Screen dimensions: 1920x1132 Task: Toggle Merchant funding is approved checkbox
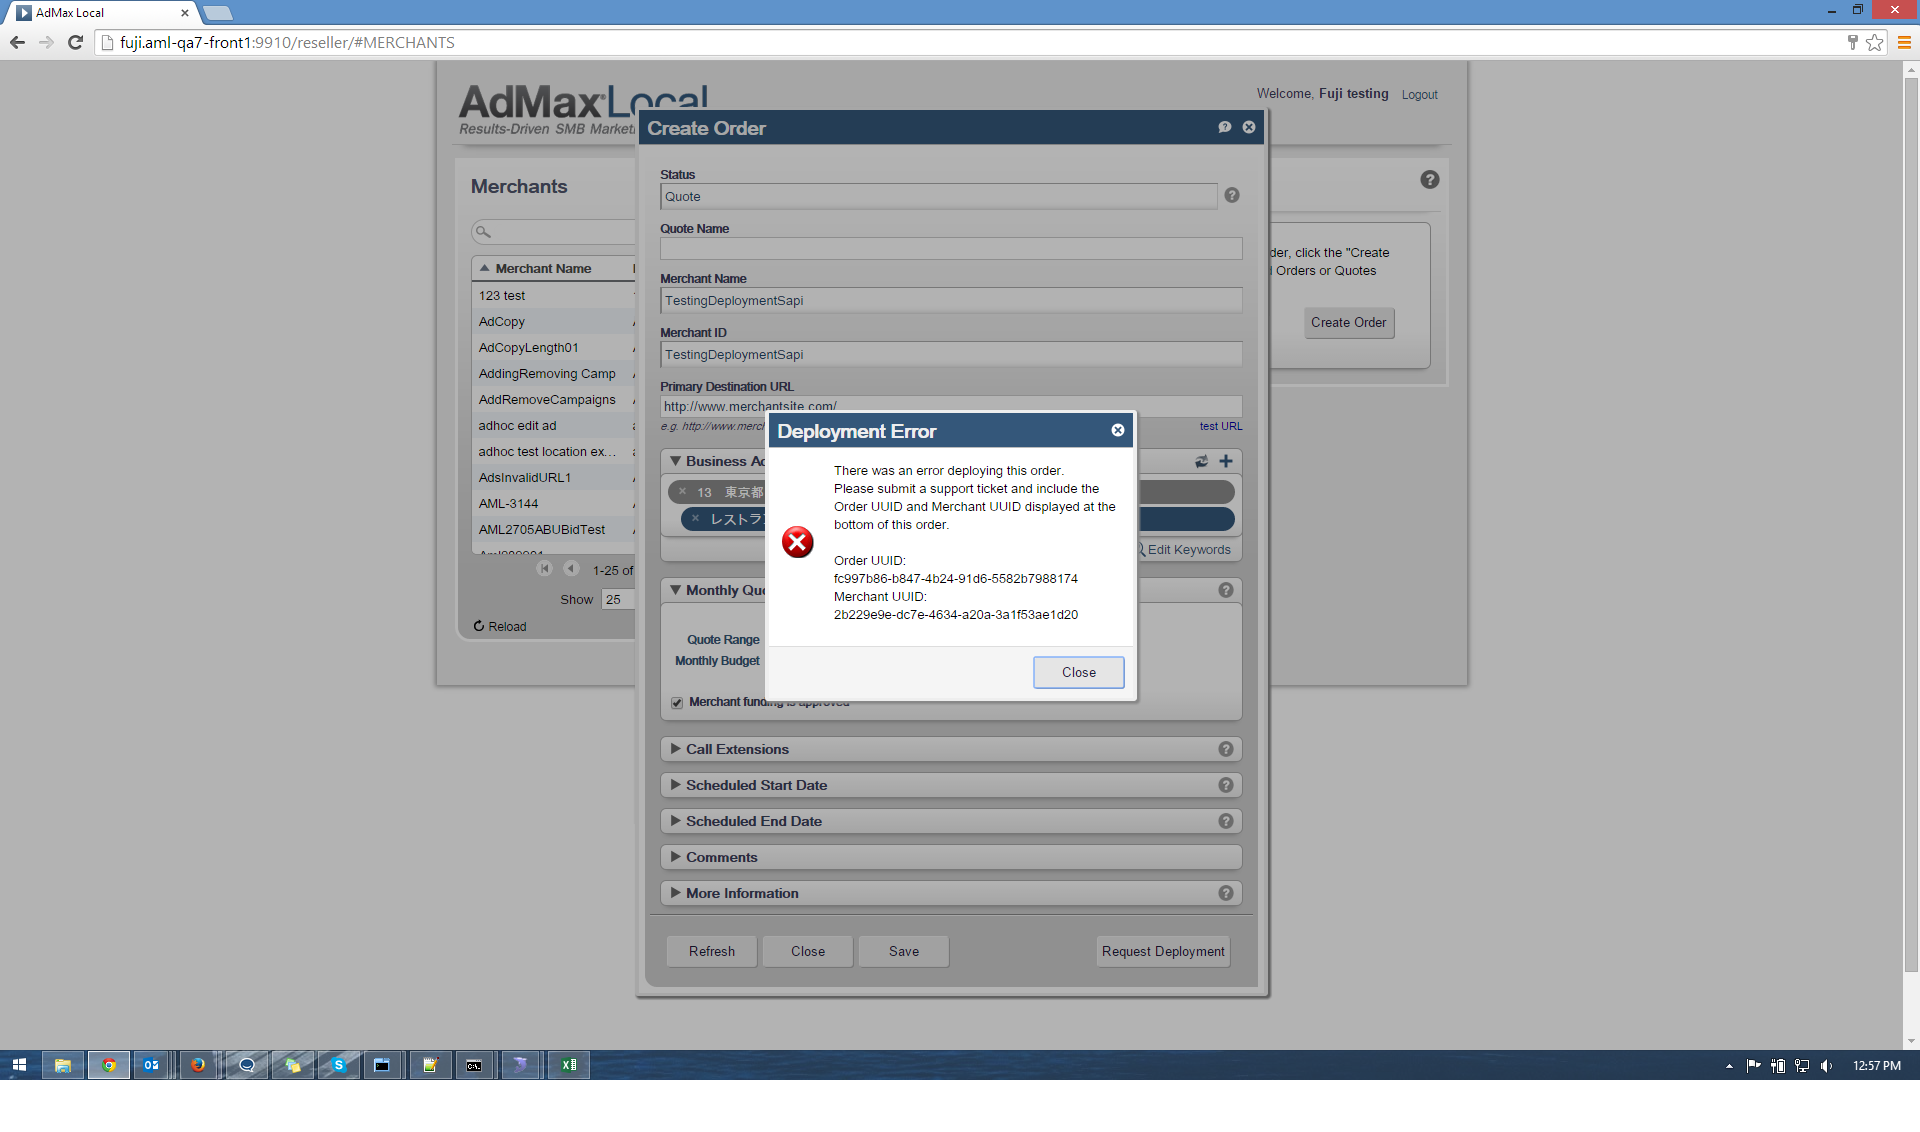tap(677, 703)
